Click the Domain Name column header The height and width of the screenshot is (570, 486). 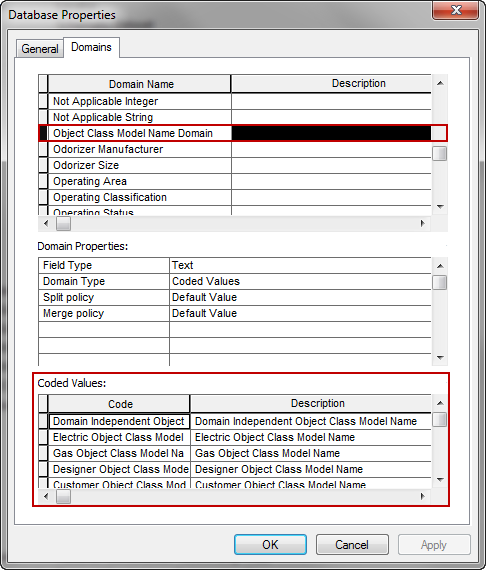pos(140,84)
